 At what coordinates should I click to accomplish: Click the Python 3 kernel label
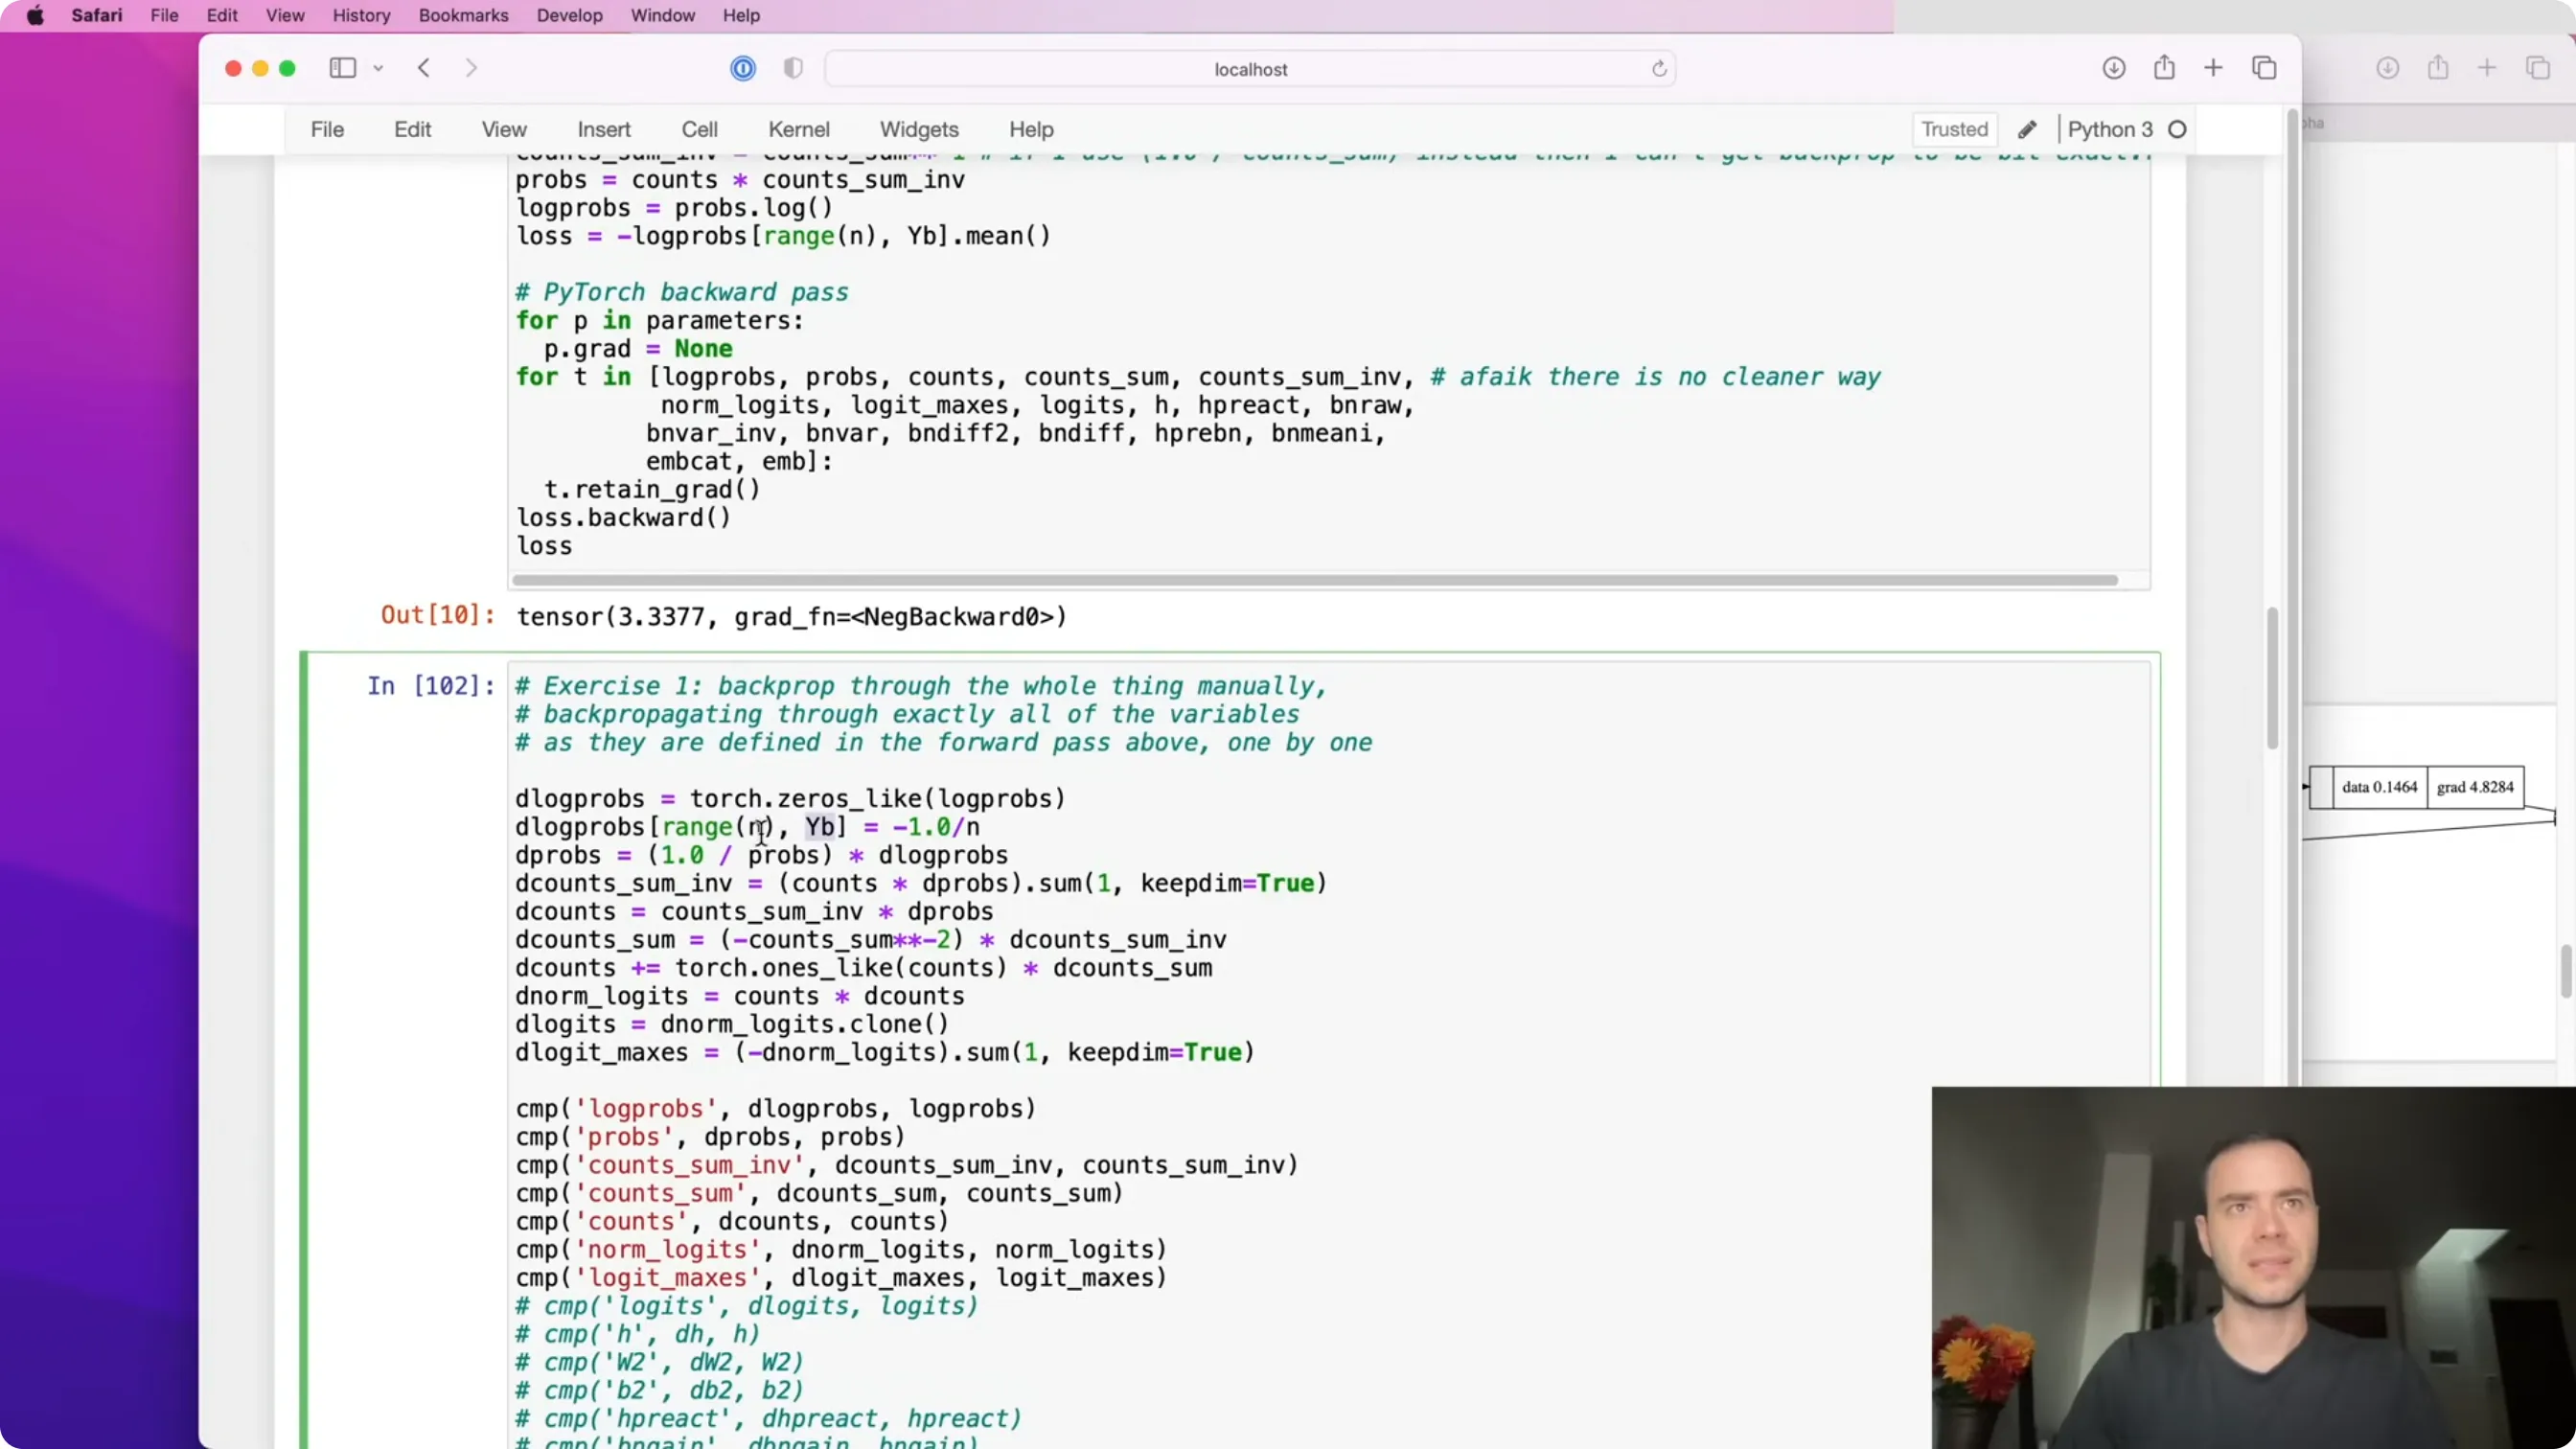2110,129
